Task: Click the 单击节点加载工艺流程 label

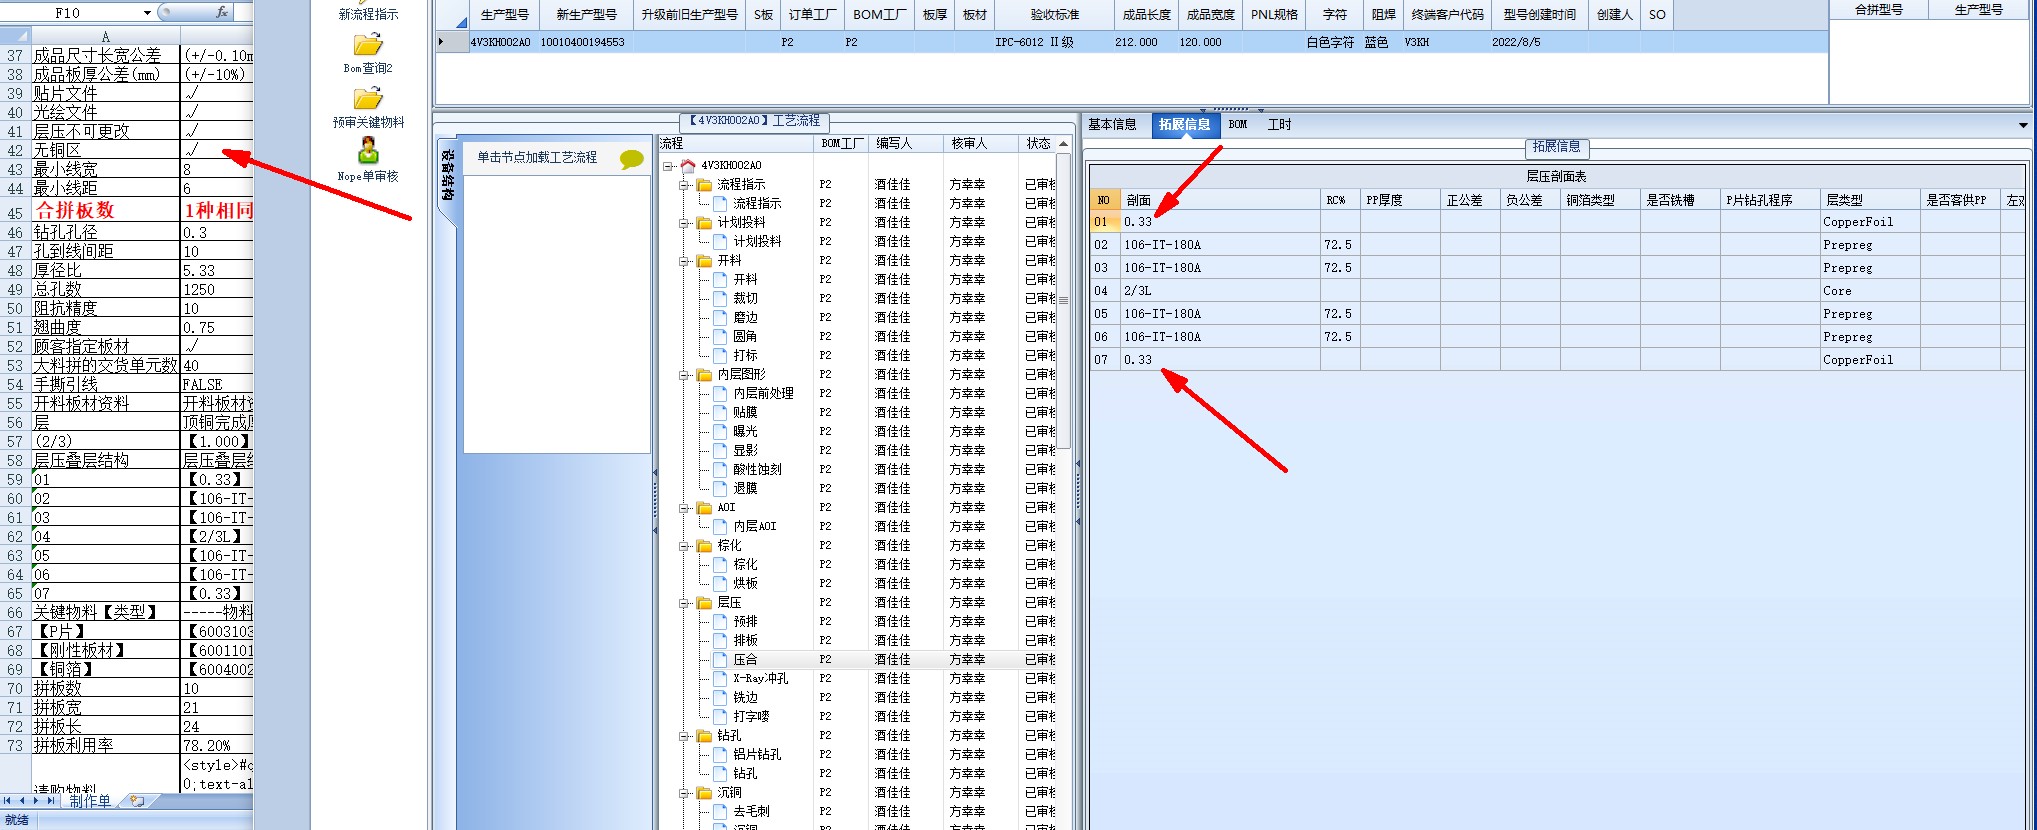Action: 537,158
